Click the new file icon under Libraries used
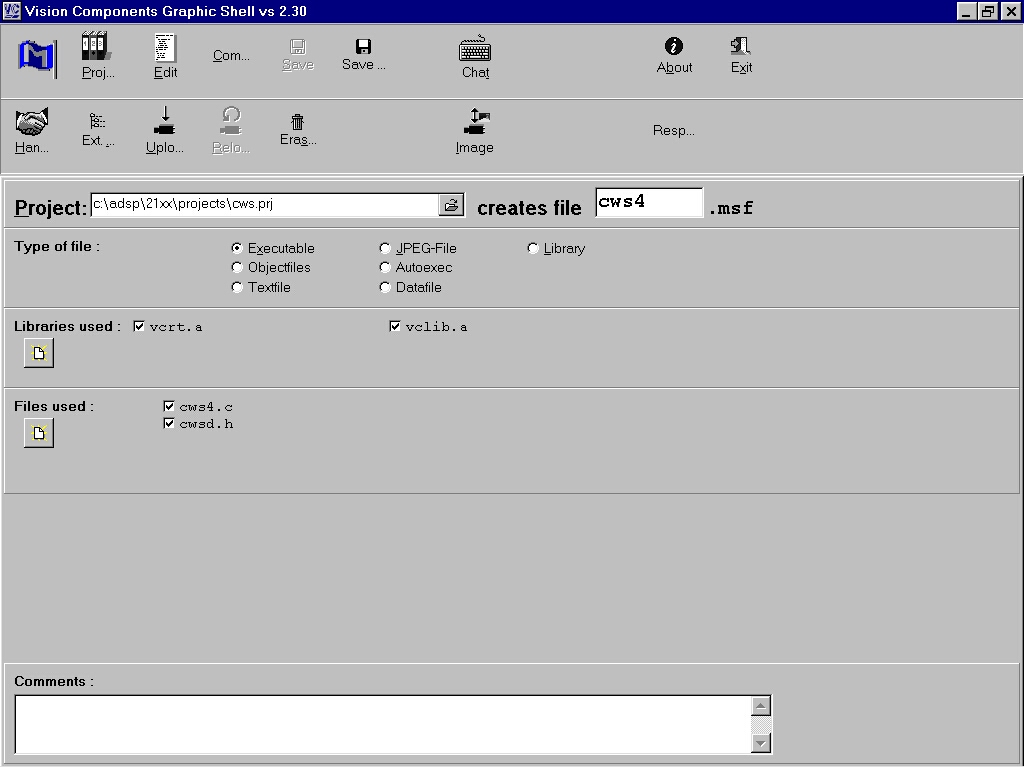The width and height of the screenshot is (1024, 768). coord(39,353)
